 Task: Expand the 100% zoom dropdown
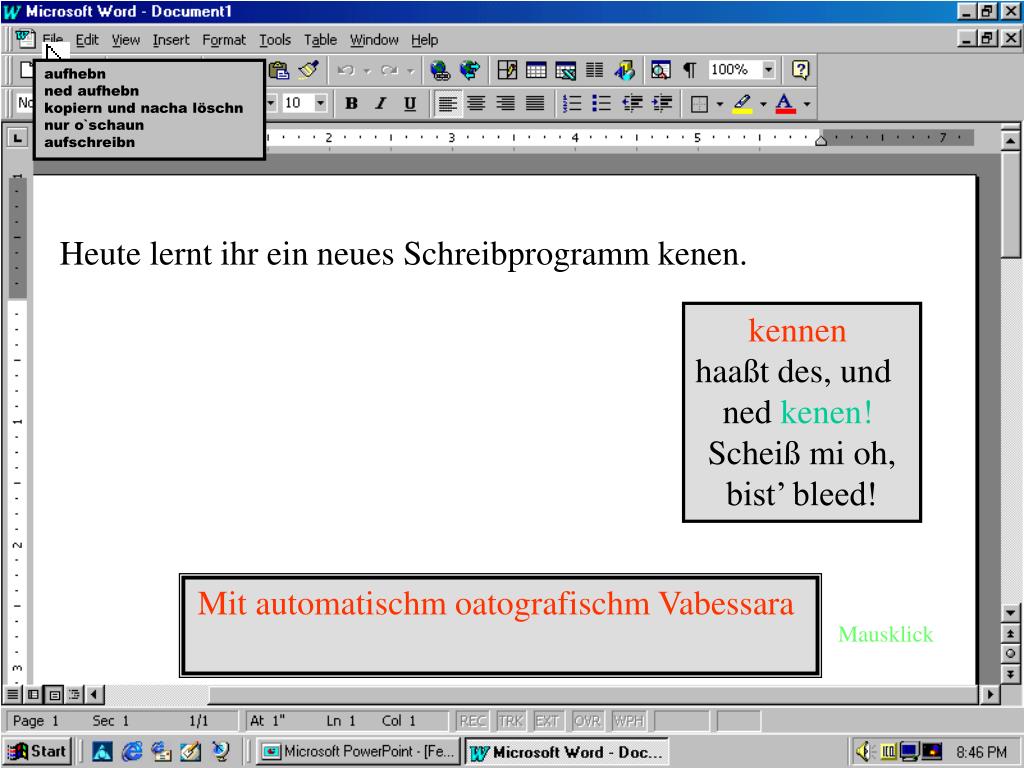(x=769, y=69)
